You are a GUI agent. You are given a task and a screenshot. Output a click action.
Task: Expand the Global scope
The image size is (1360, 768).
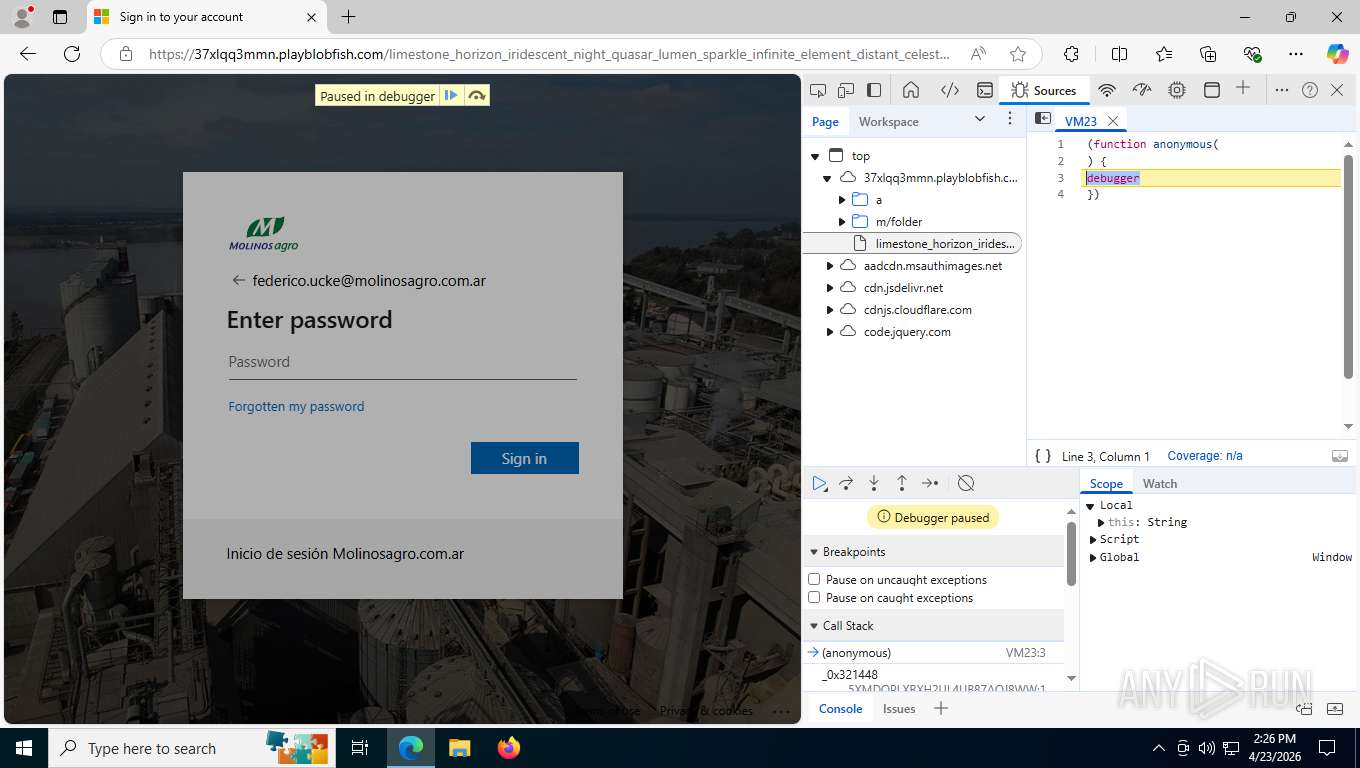(1093, 557)
